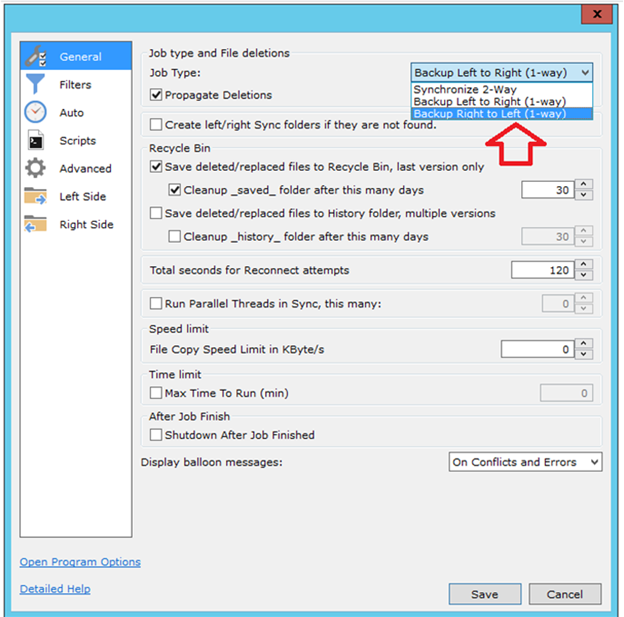624x617 pixels.
Task: Switch to the Filters page
Action: pos(76,84)
